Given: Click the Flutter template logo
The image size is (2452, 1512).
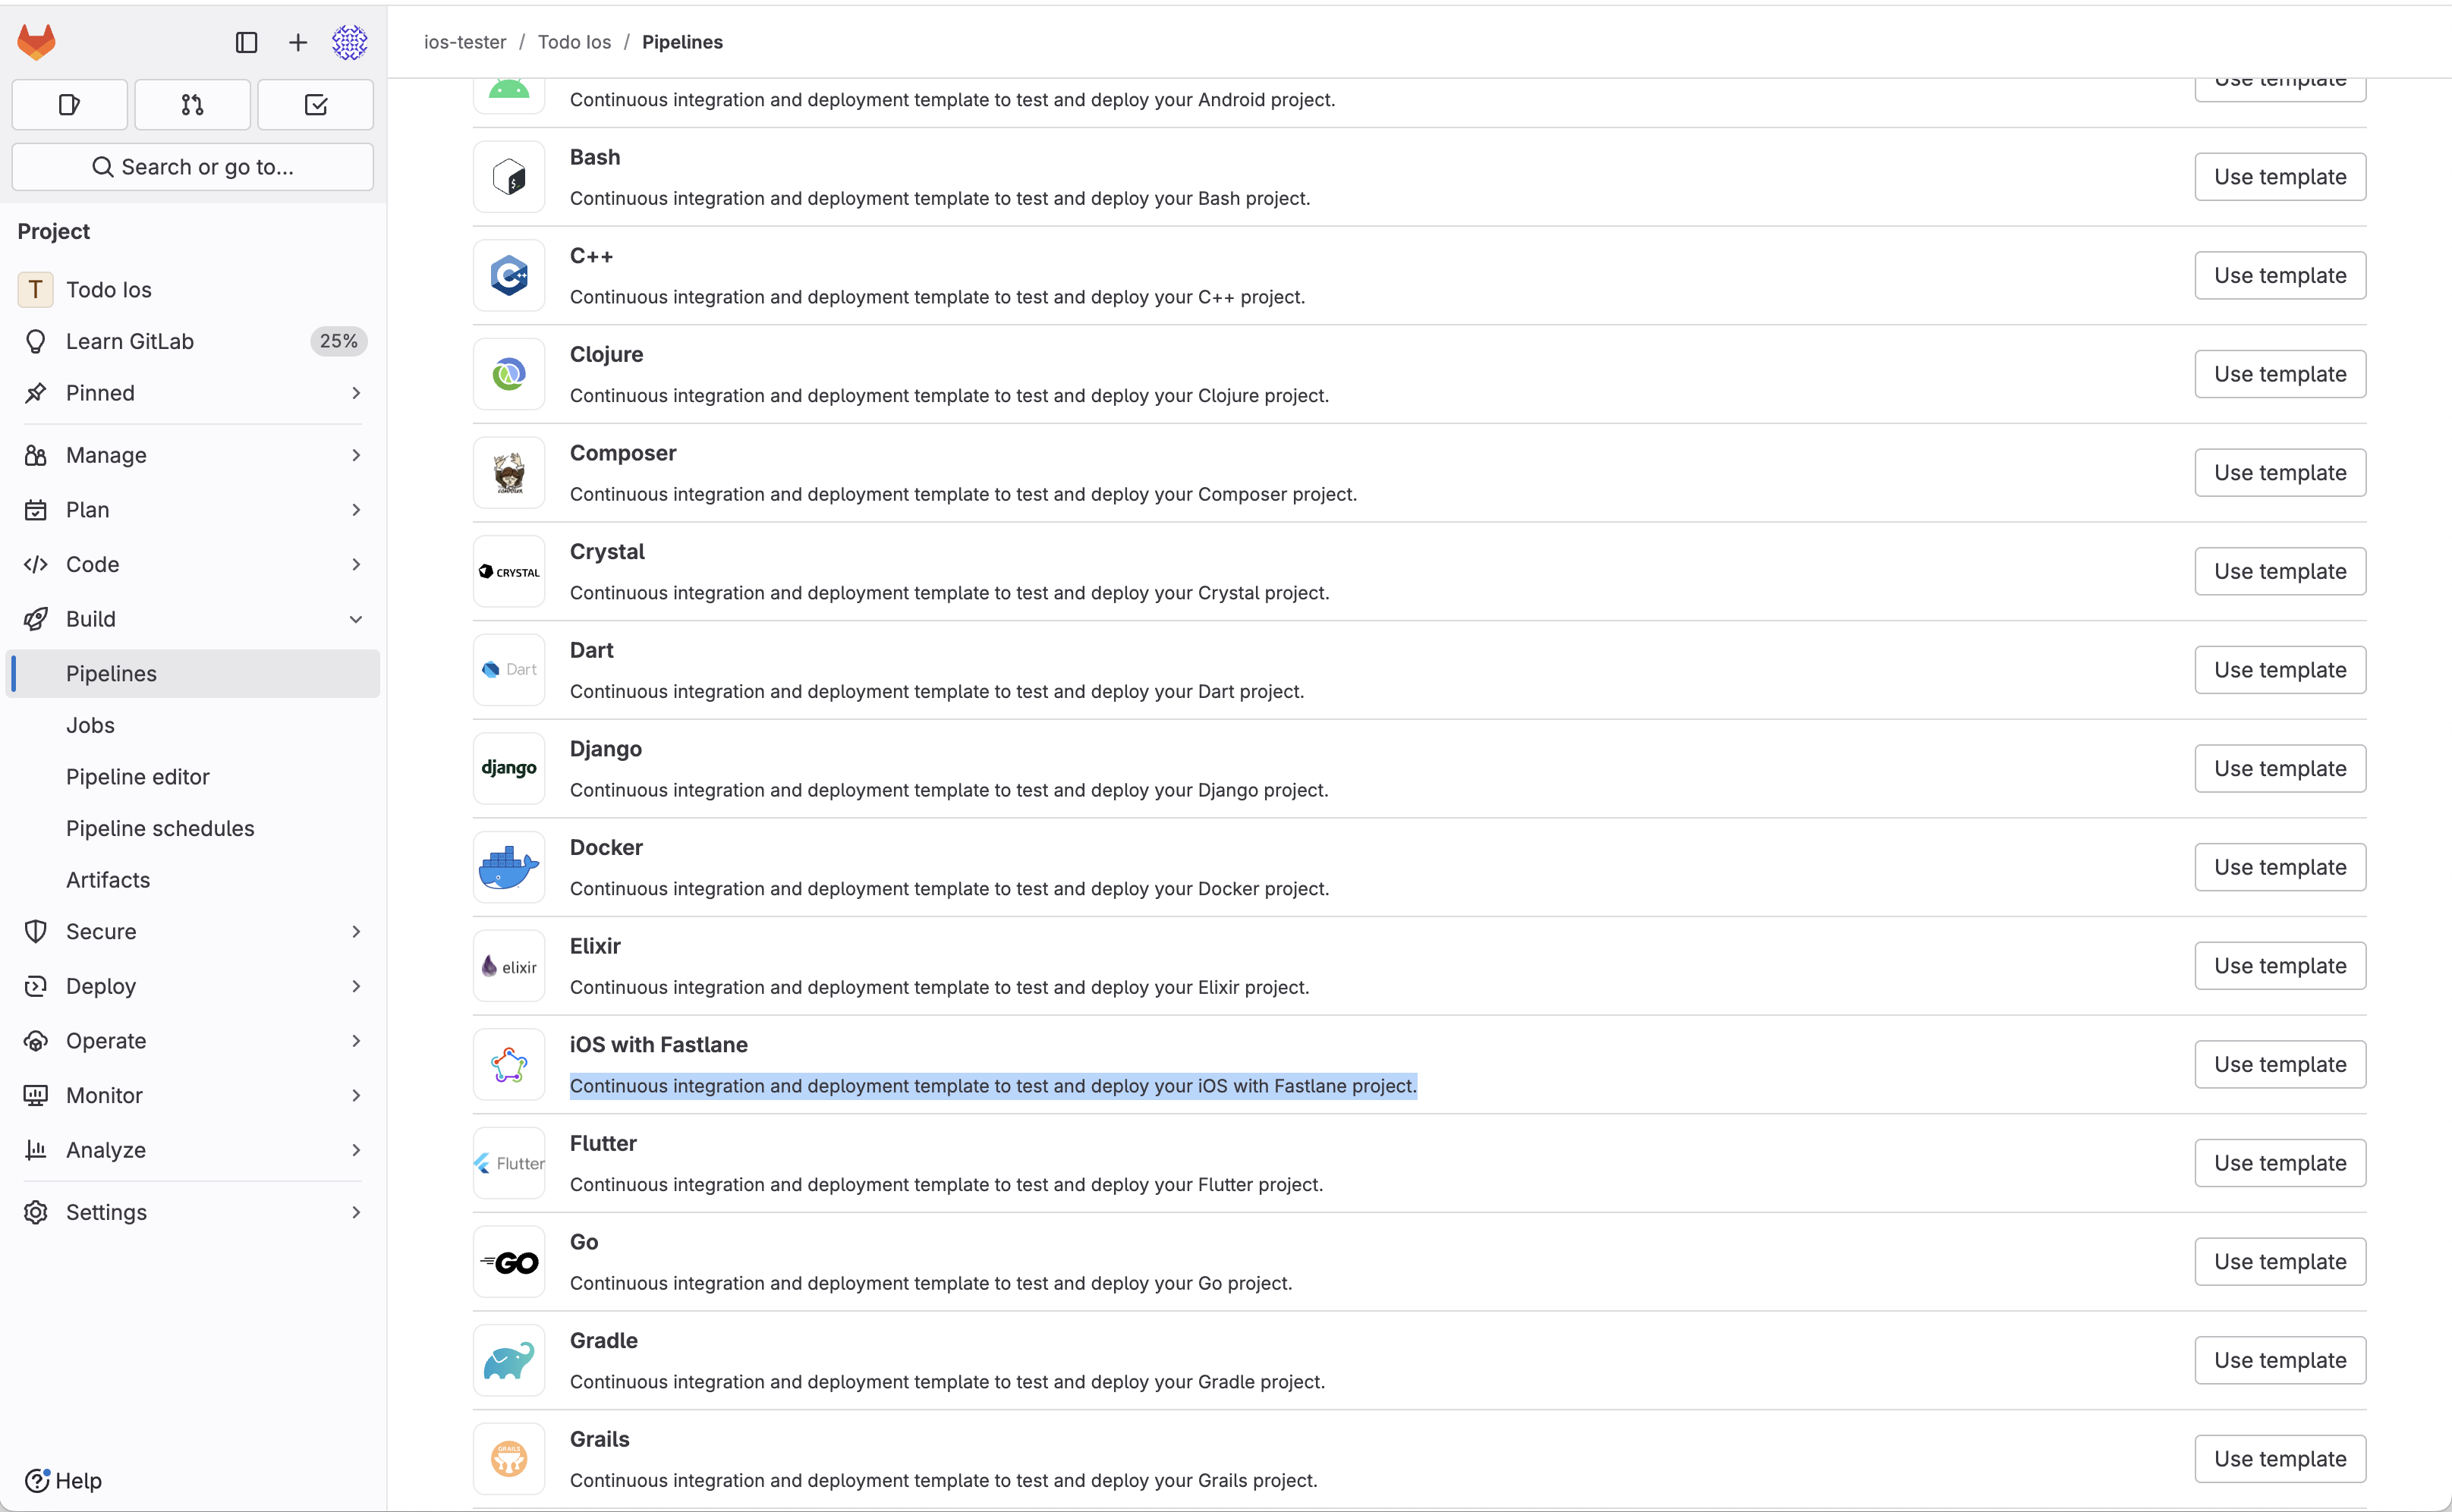Looking at the screenshot, I should tap(509, 1164).
